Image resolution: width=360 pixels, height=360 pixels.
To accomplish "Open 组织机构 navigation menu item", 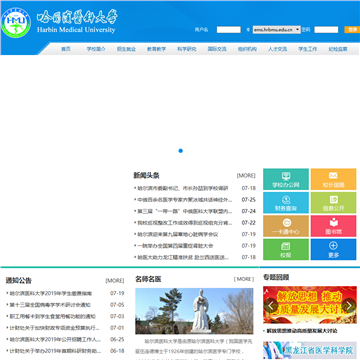I will tap(247, 49).
